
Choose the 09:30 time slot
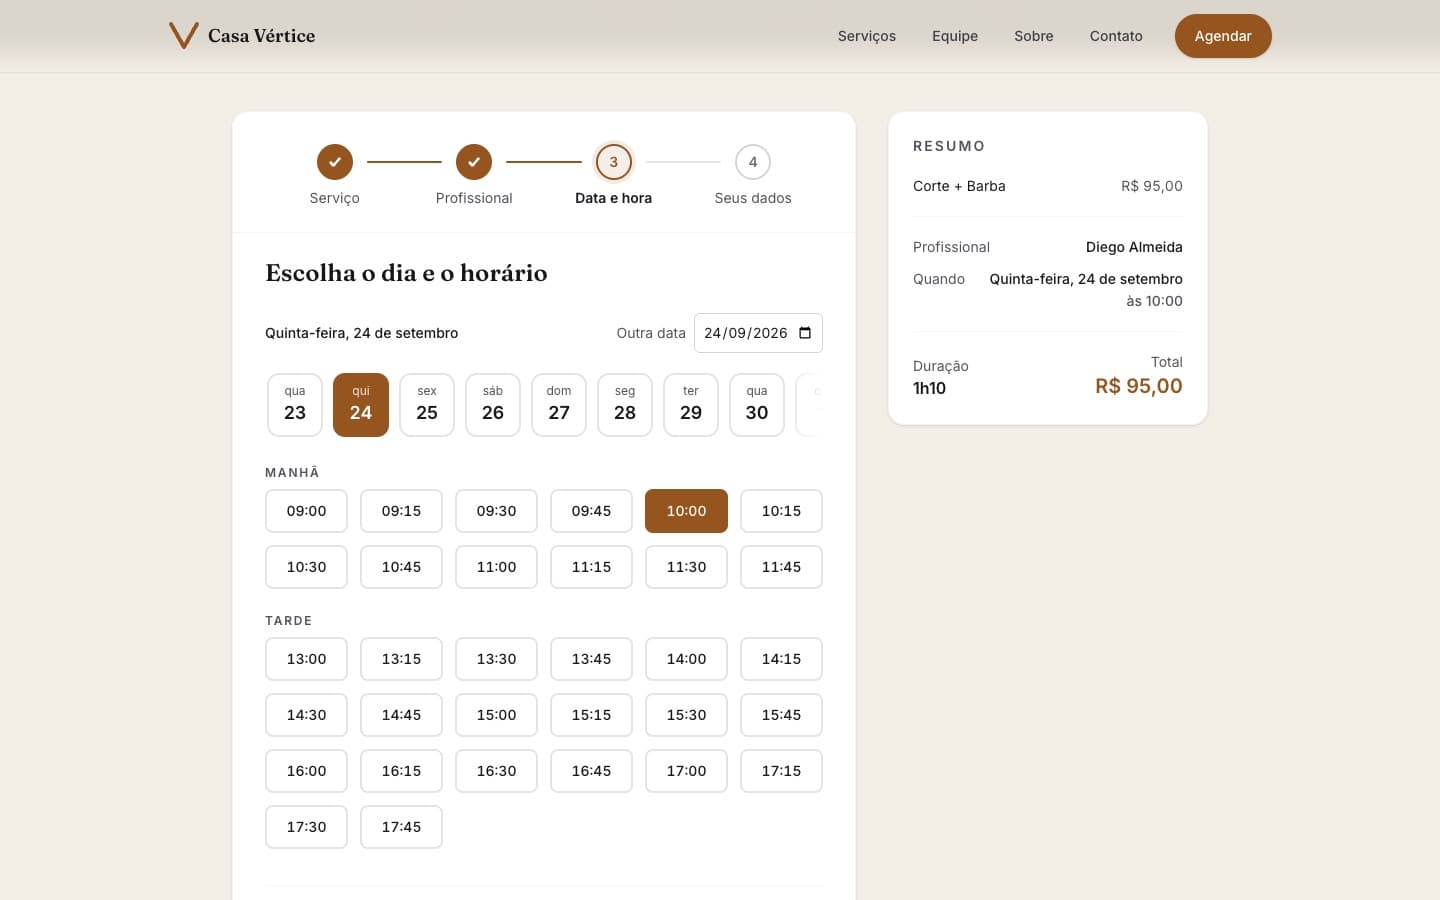(496, 511)
